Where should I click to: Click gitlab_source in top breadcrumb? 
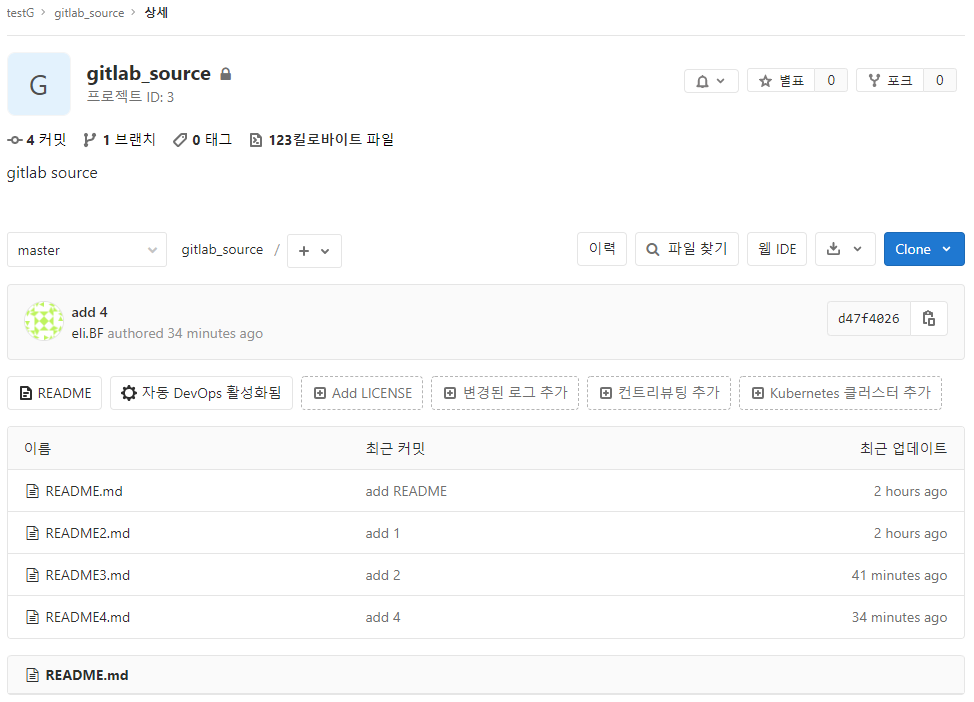(89, 13)
